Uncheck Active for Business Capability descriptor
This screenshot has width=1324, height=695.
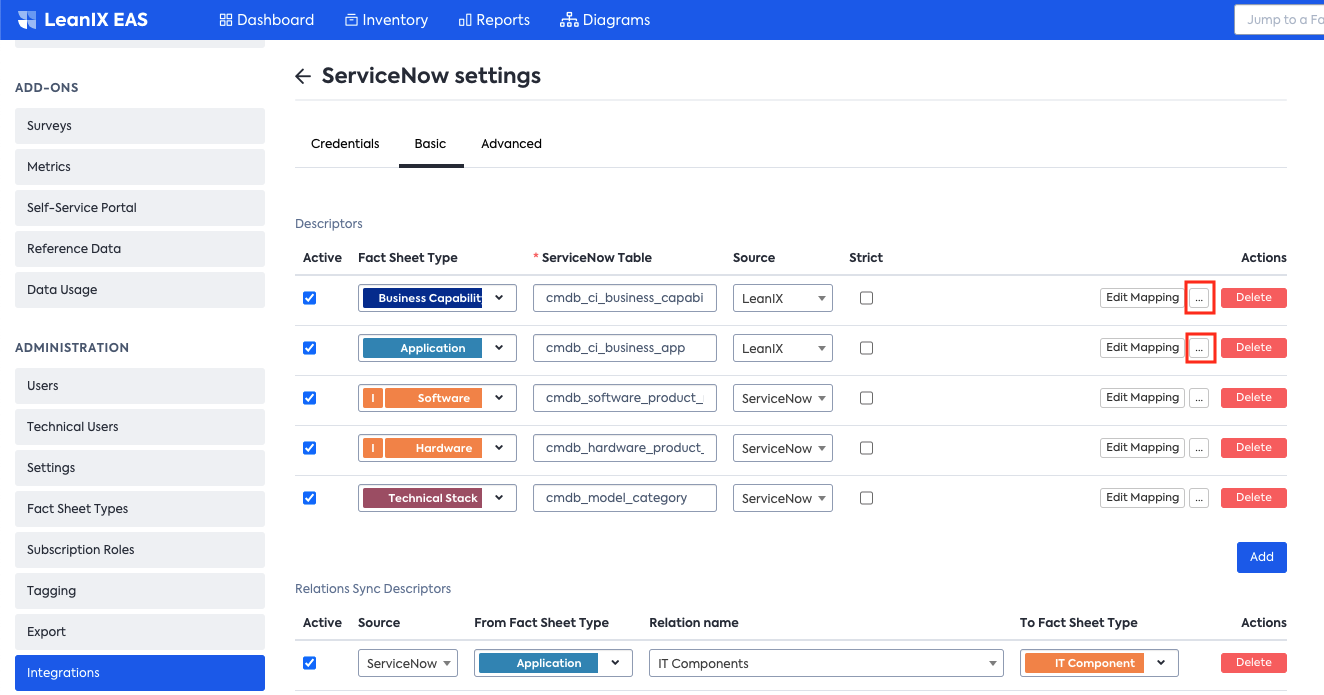click(310, 298)
